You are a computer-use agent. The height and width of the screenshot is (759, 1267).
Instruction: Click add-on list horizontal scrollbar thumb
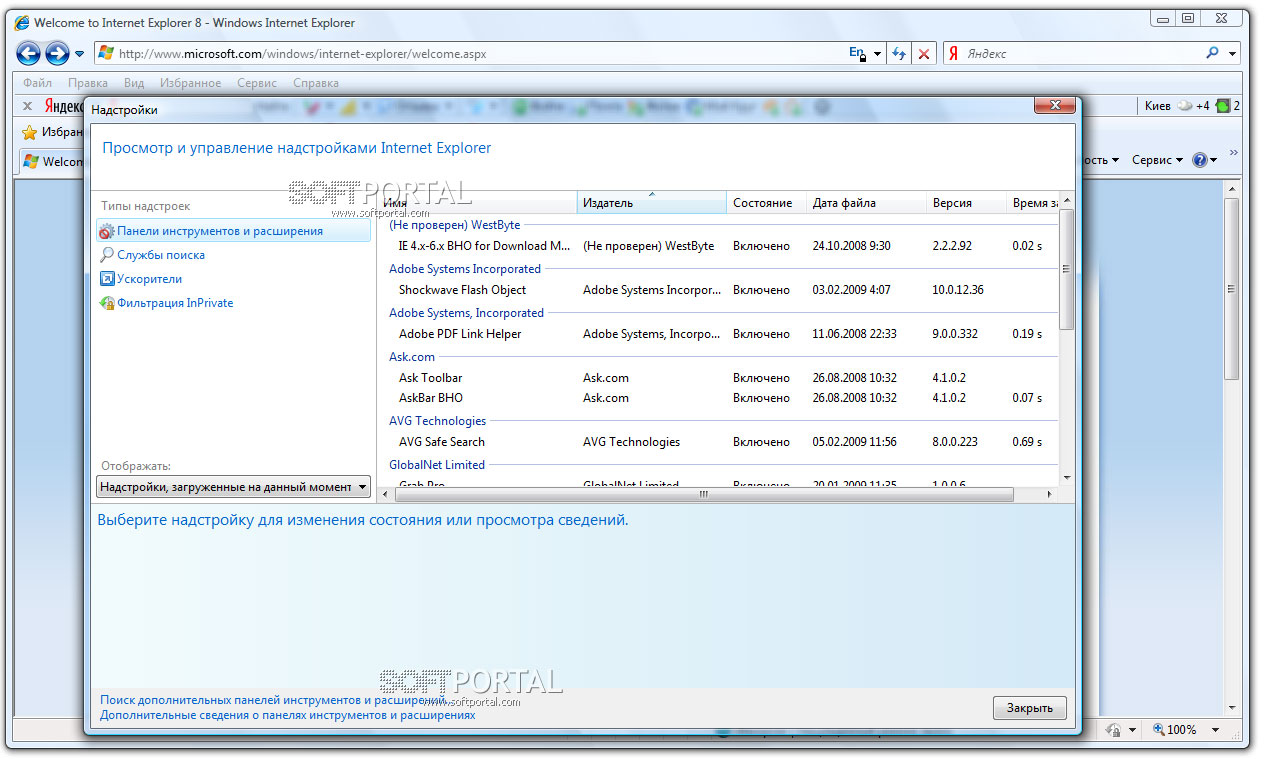click(703, 494)
